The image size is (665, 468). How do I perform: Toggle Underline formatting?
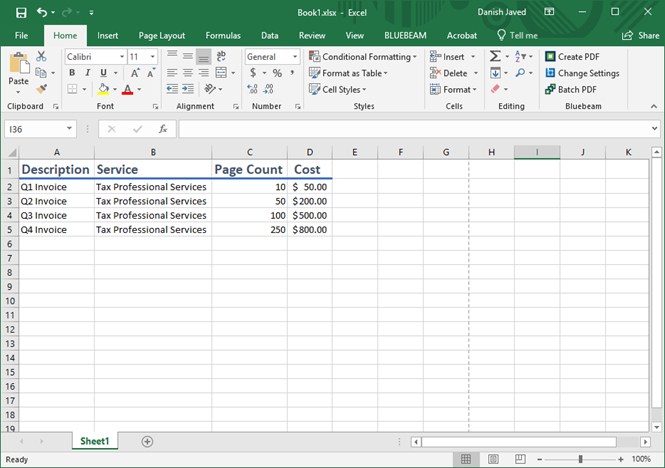pyautogui.click(x=103, y=73)
